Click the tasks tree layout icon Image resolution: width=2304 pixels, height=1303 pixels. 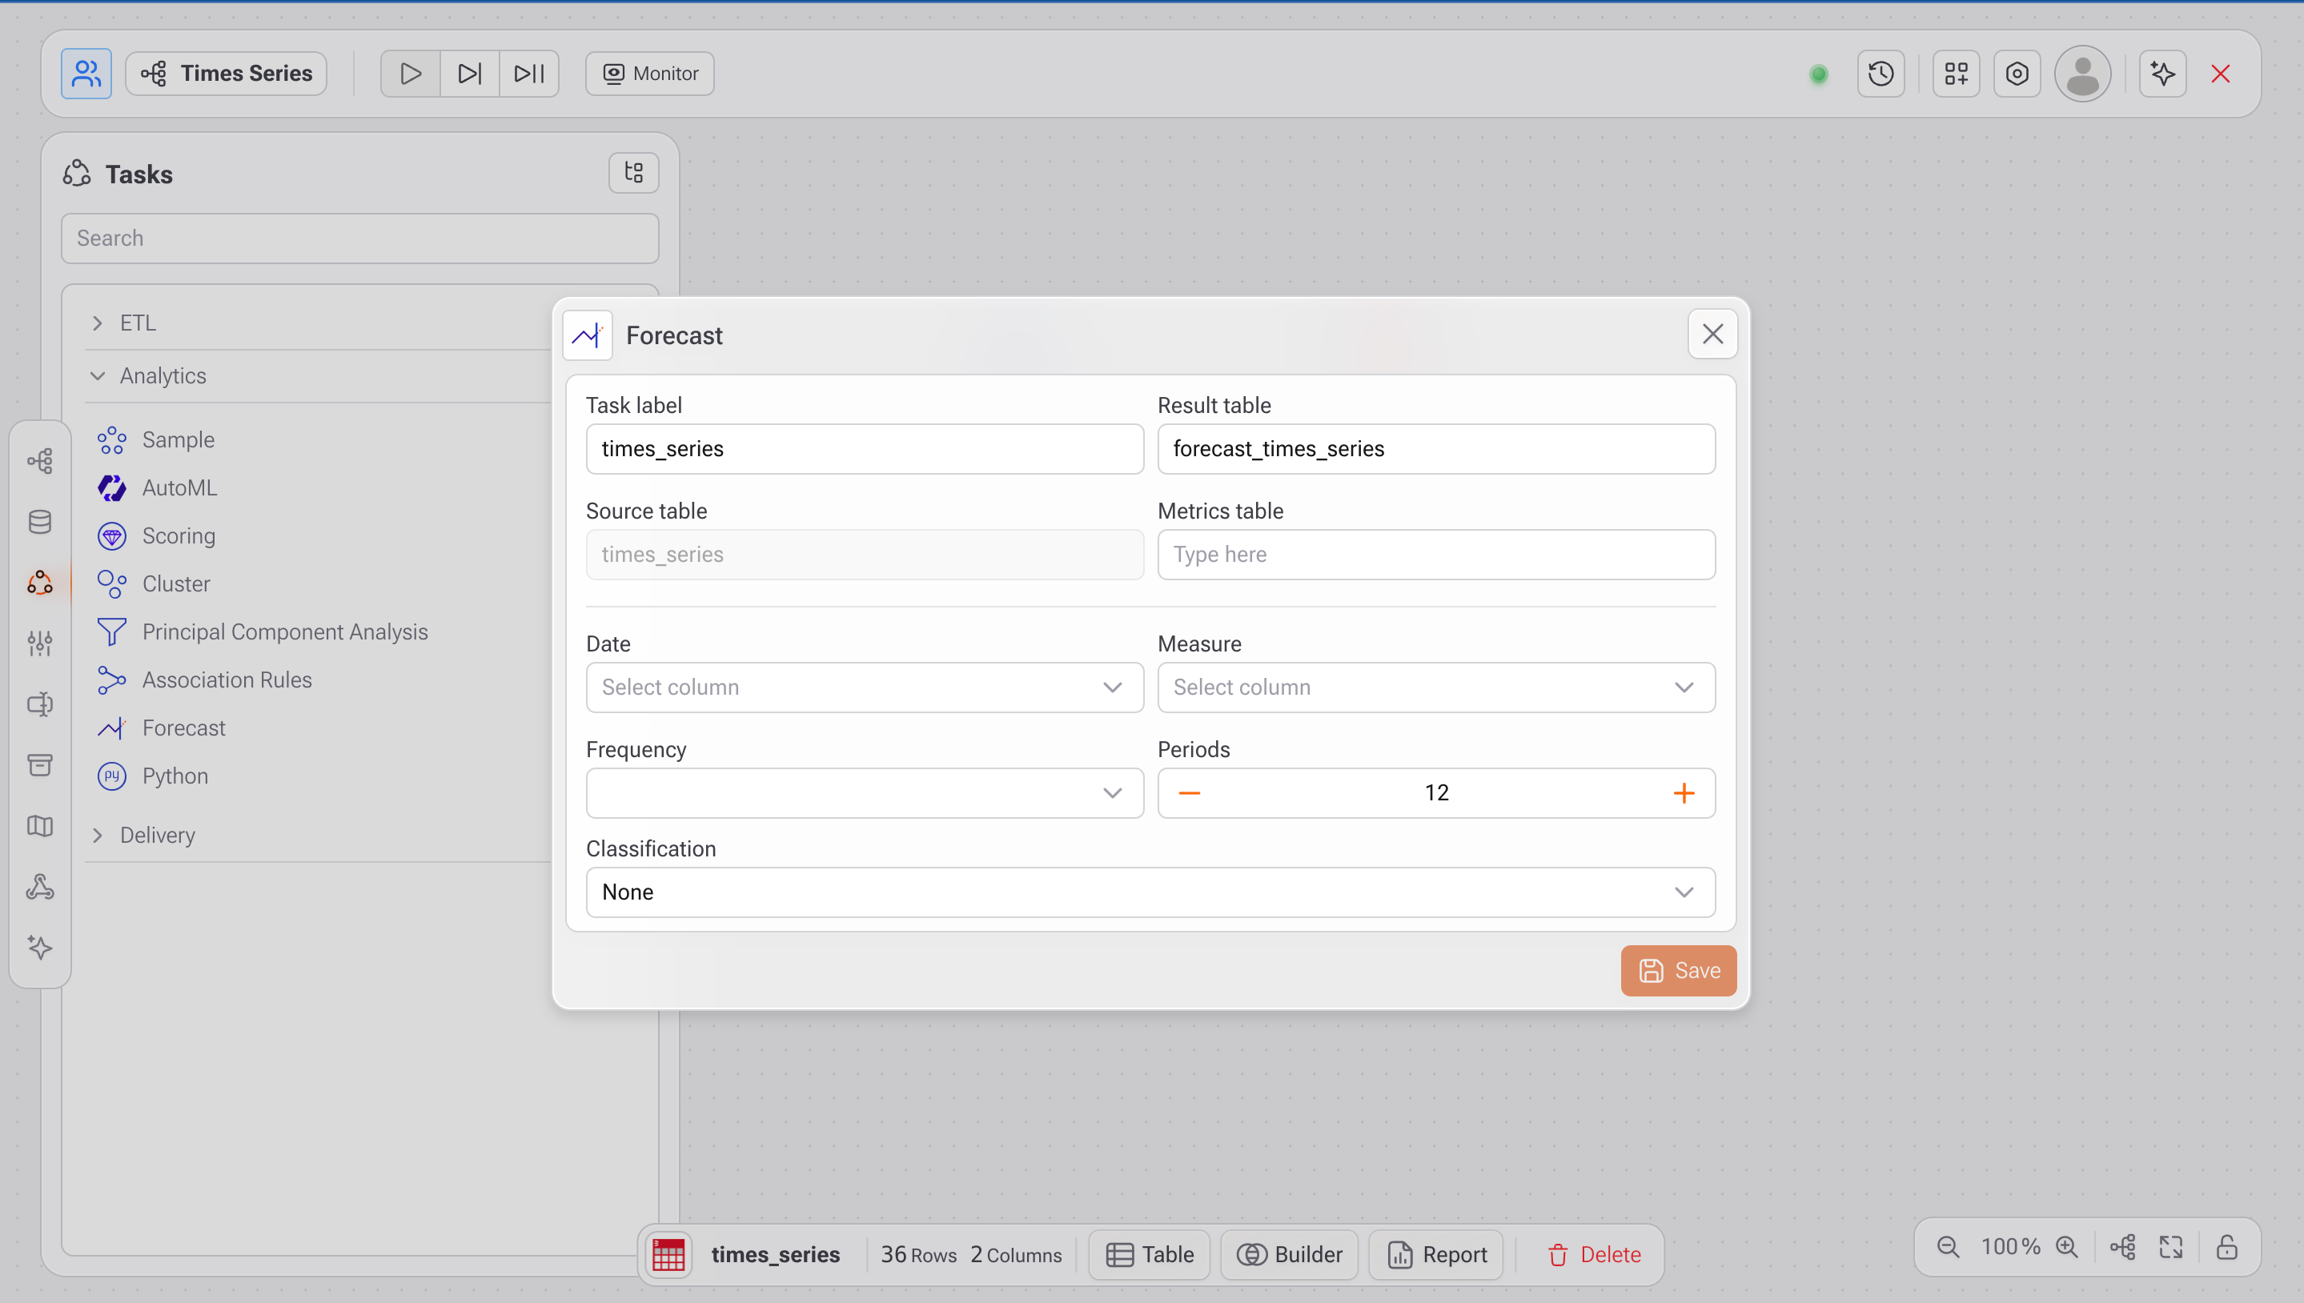point(633,173)
